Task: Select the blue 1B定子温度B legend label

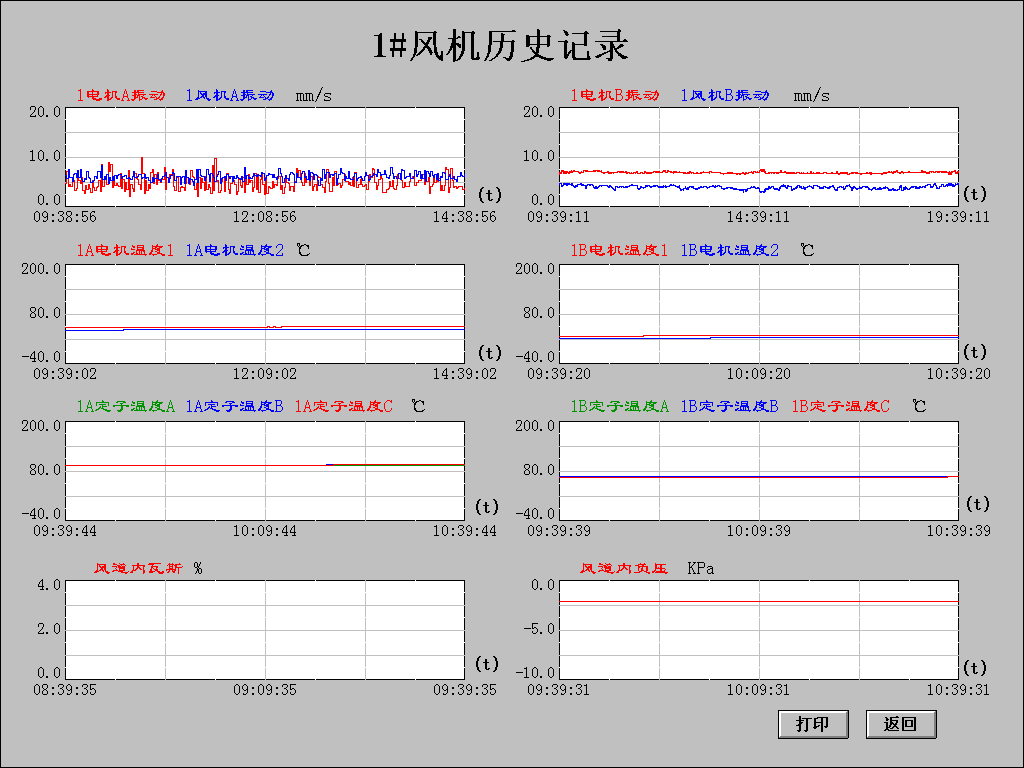Action: point(730,407)
